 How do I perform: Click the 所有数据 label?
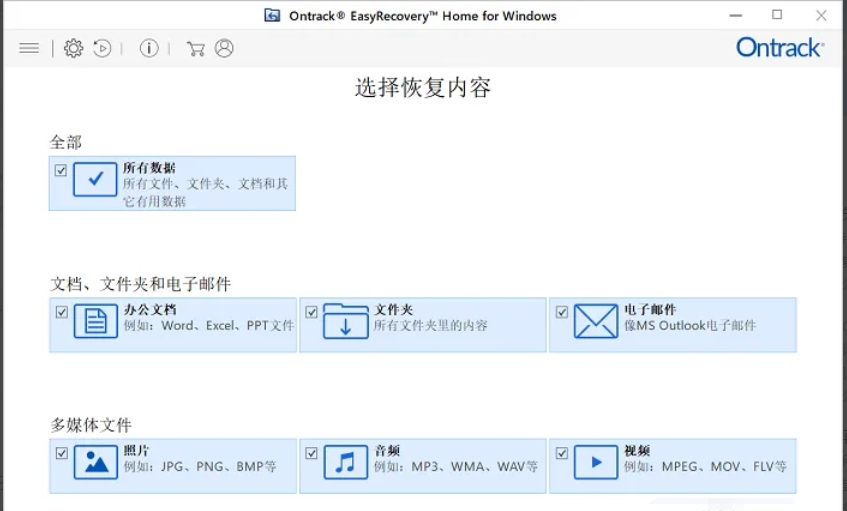(149, 168)
